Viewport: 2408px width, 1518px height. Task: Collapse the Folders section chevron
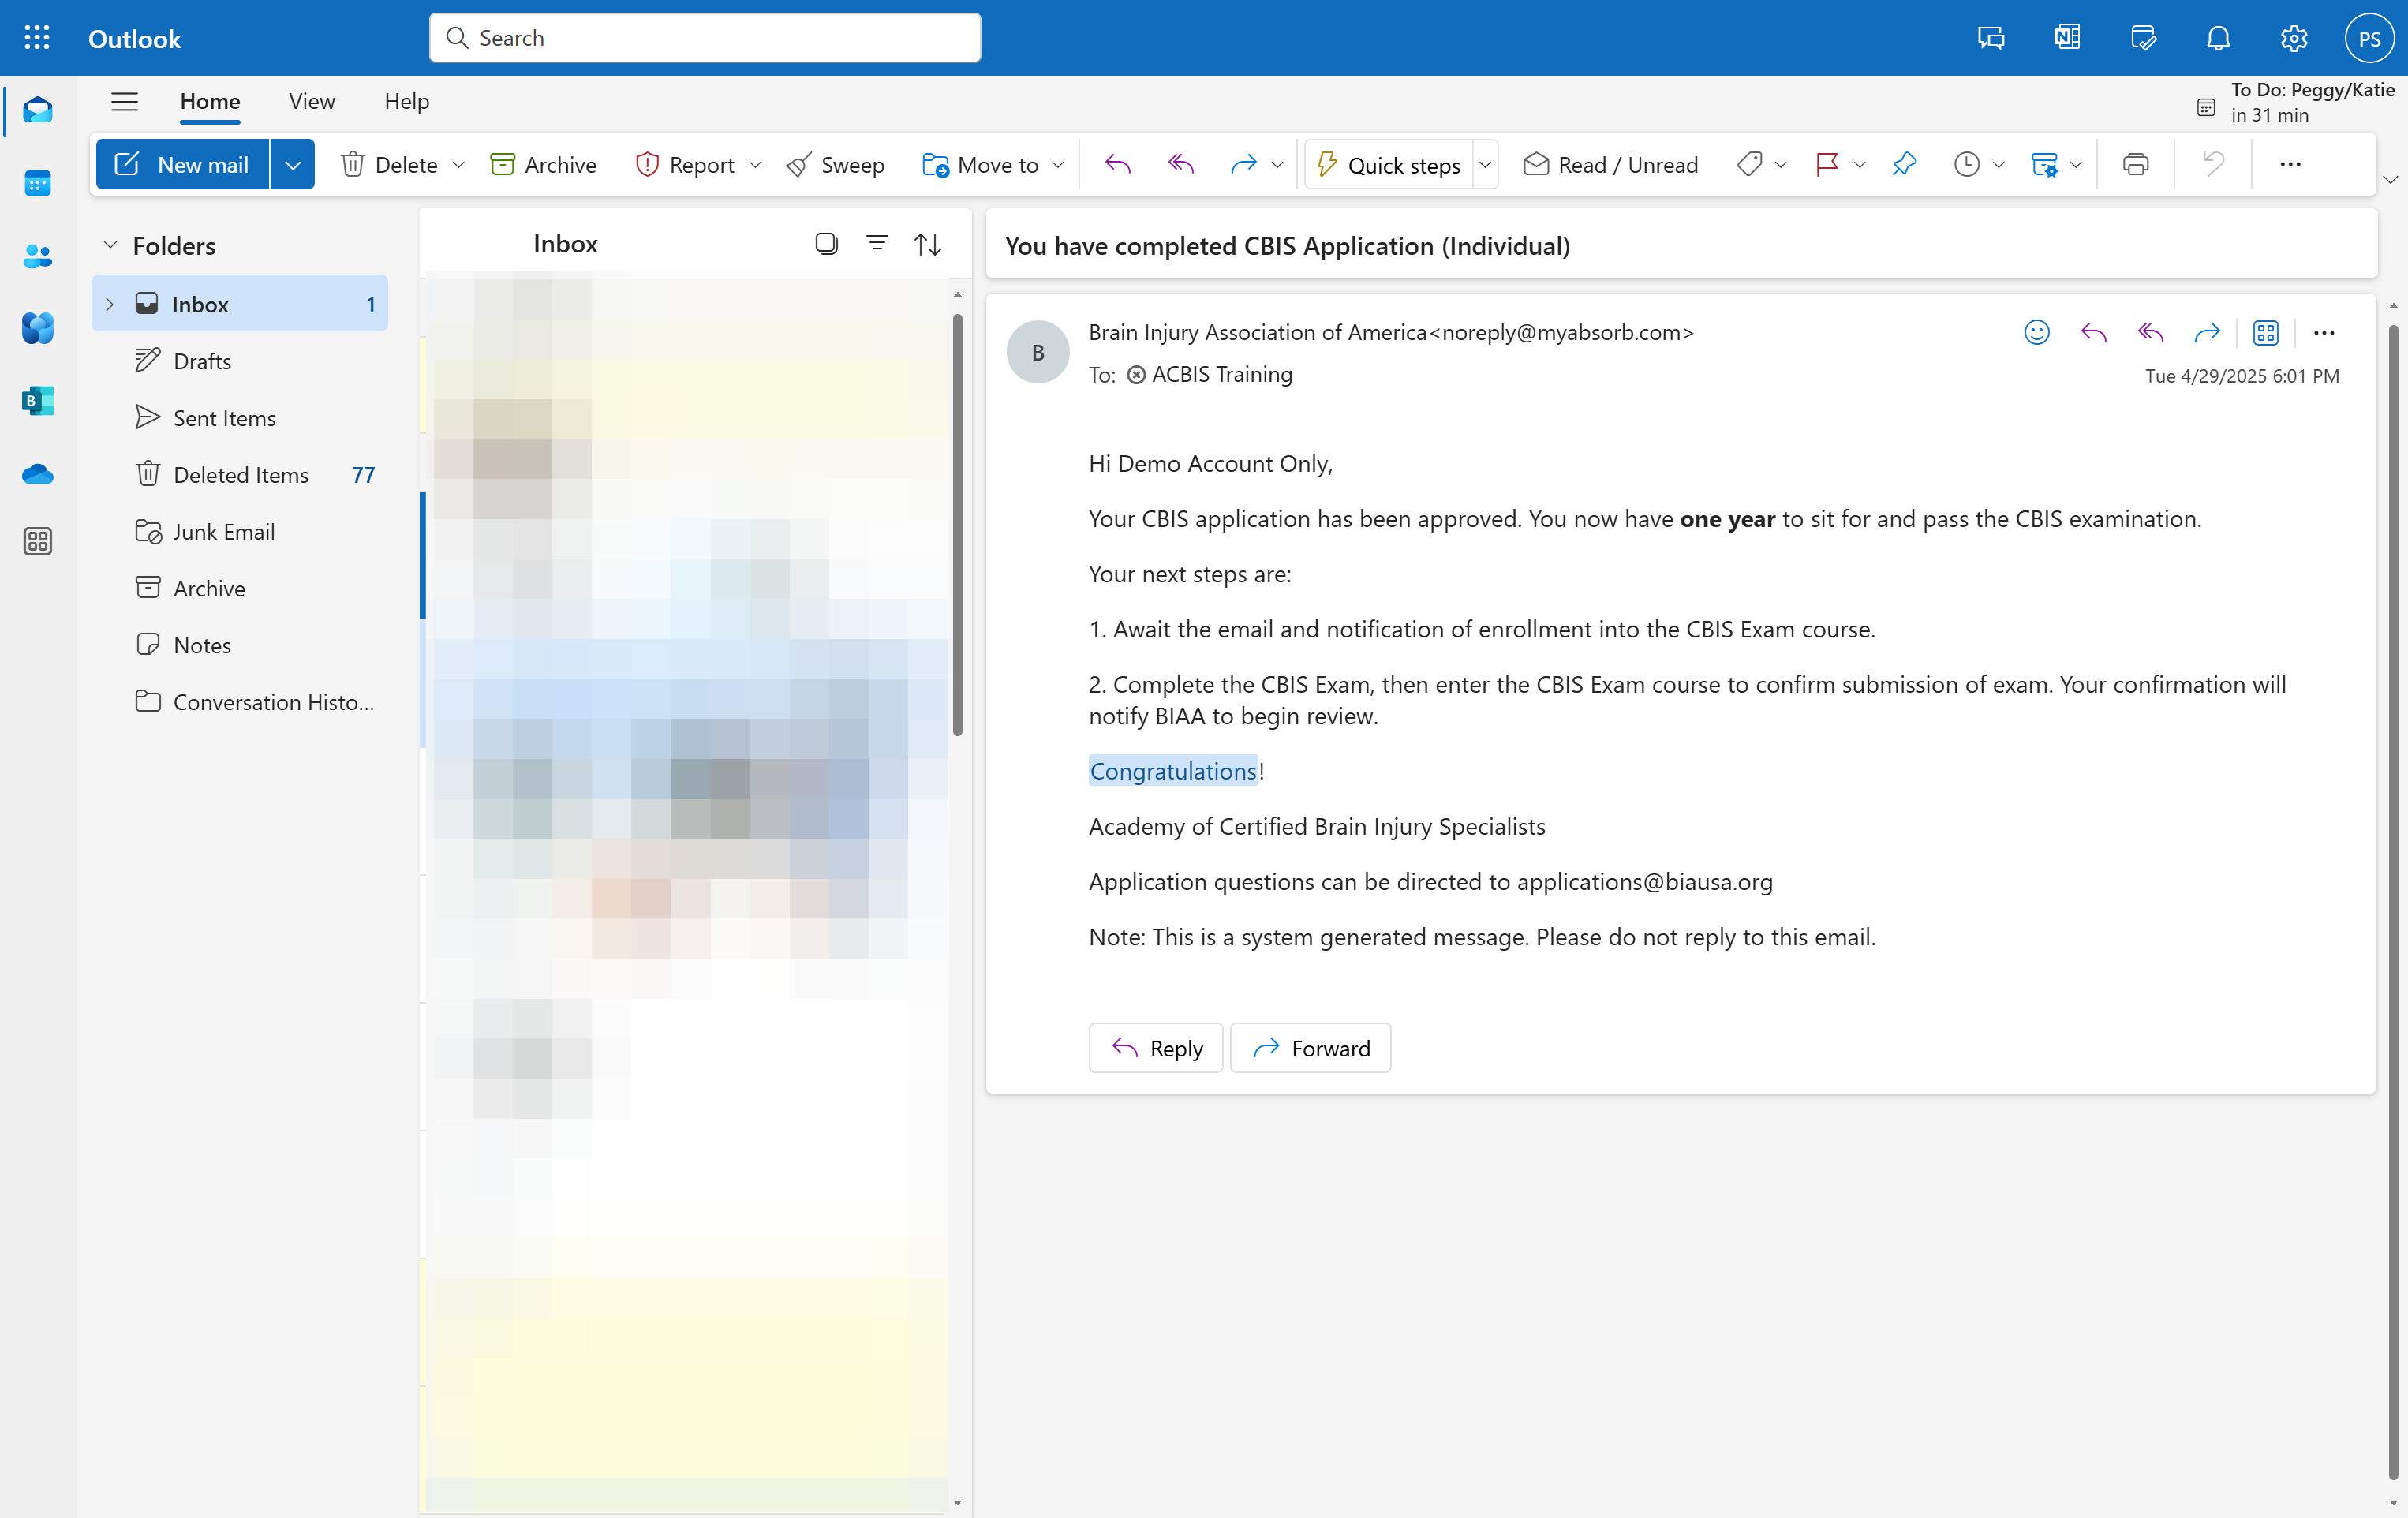(x=110, y=245)
